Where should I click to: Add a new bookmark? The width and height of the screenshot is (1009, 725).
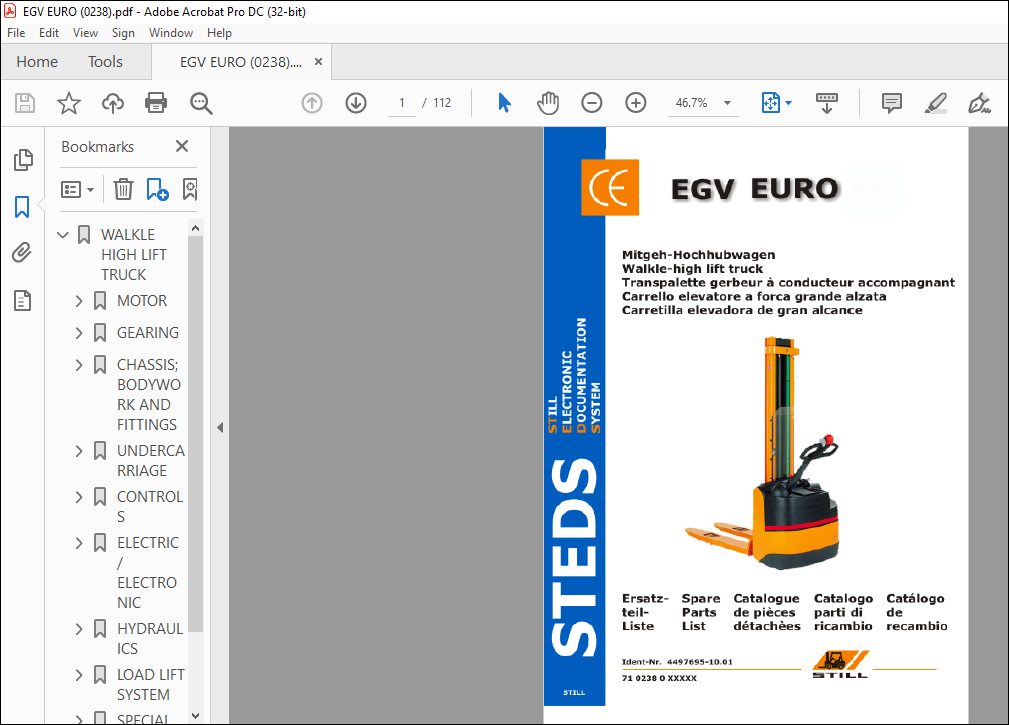157,189
